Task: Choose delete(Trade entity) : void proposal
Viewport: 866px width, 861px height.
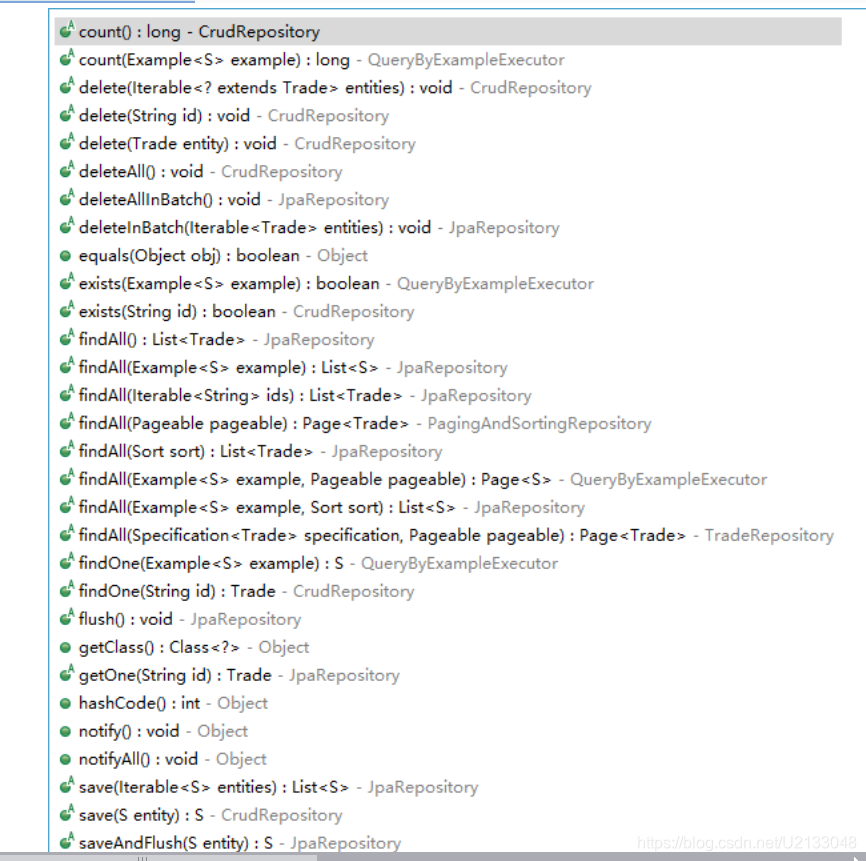Action: click(x=448, y=144)
